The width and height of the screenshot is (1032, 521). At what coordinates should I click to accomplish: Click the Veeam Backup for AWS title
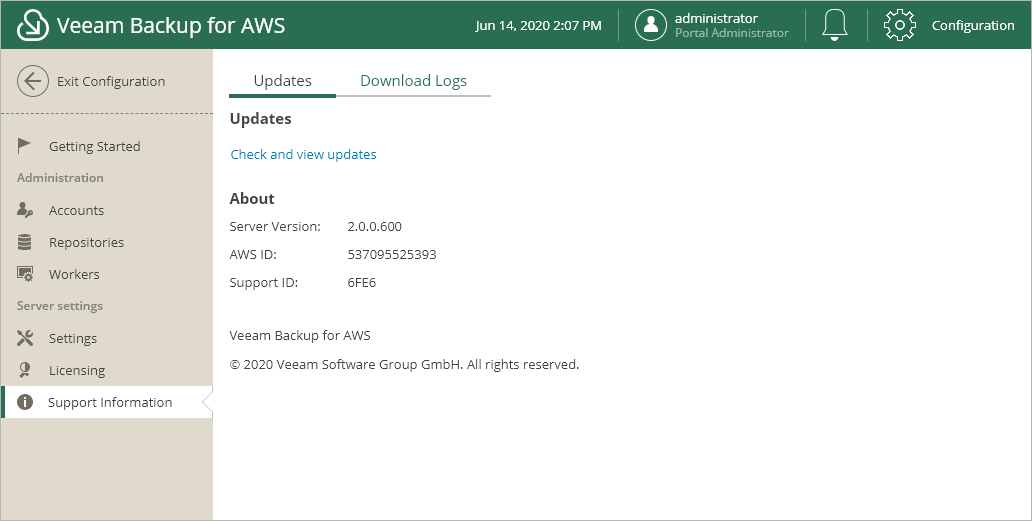171,26
